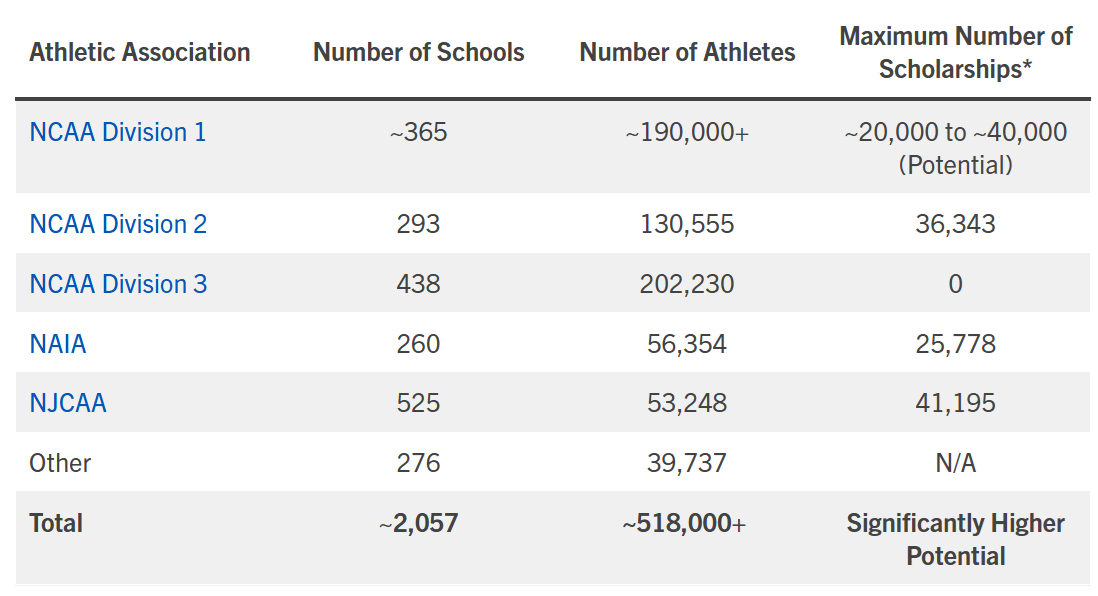Select the ~2,057 total schools cell
The width and height of the screenshot is (1098, 596).
[418, 523]
